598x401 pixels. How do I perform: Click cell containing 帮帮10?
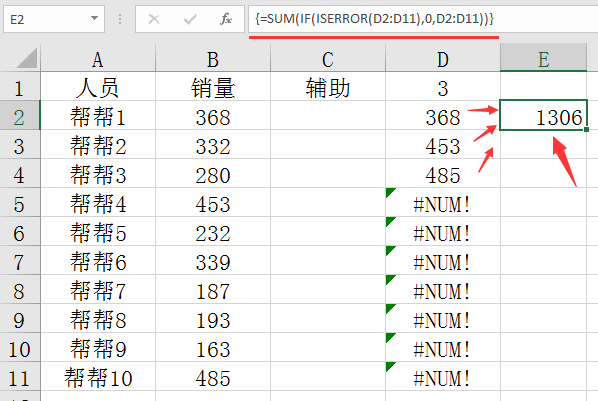point(98,377)
